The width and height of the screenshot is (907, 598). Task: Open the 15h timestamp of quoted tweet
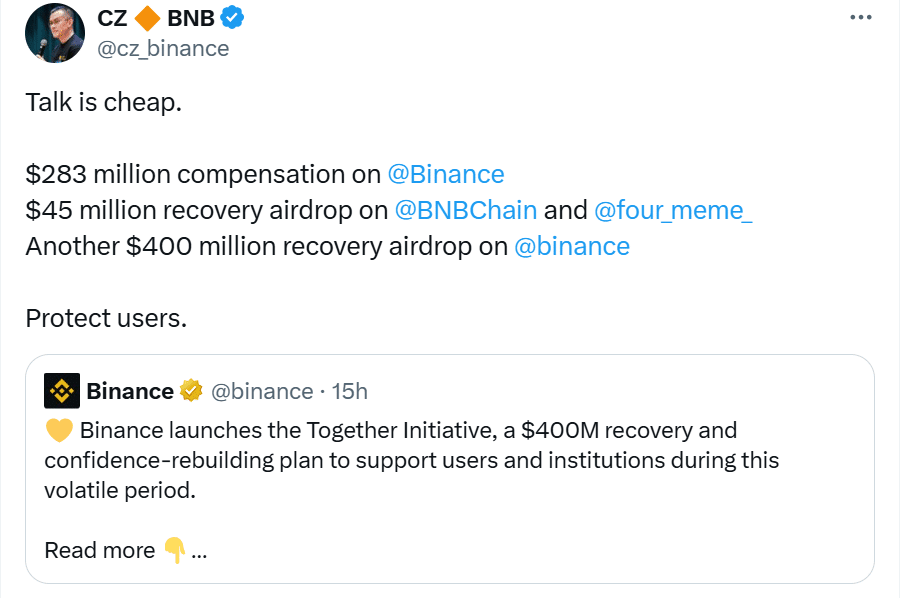pyautogui.click(x=350, y=391)
